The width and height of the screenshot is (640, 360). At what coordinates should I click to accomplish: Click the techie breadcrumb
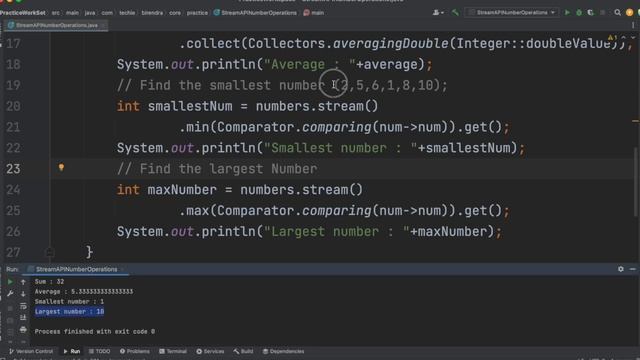pyautogui.click(x=127, y=13)
